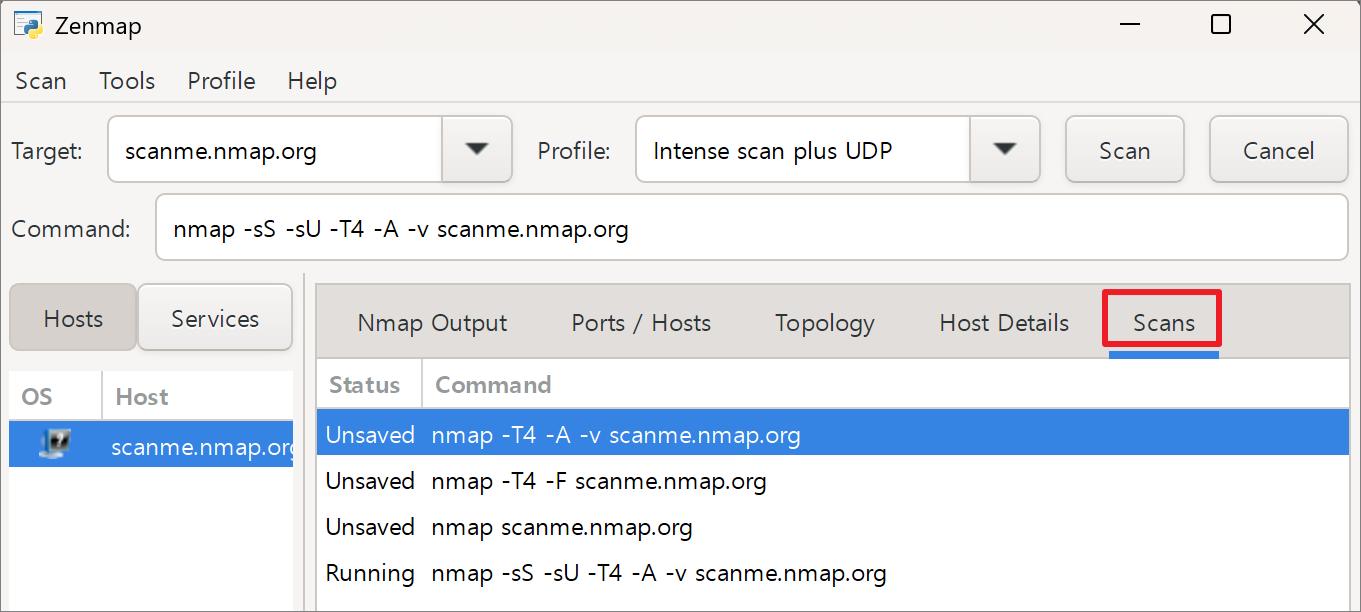This screenshot has width=1361, height=612.
Task: Select scan row nmap -T4 -F scanme.nmap.org
Action: point(832,481)
